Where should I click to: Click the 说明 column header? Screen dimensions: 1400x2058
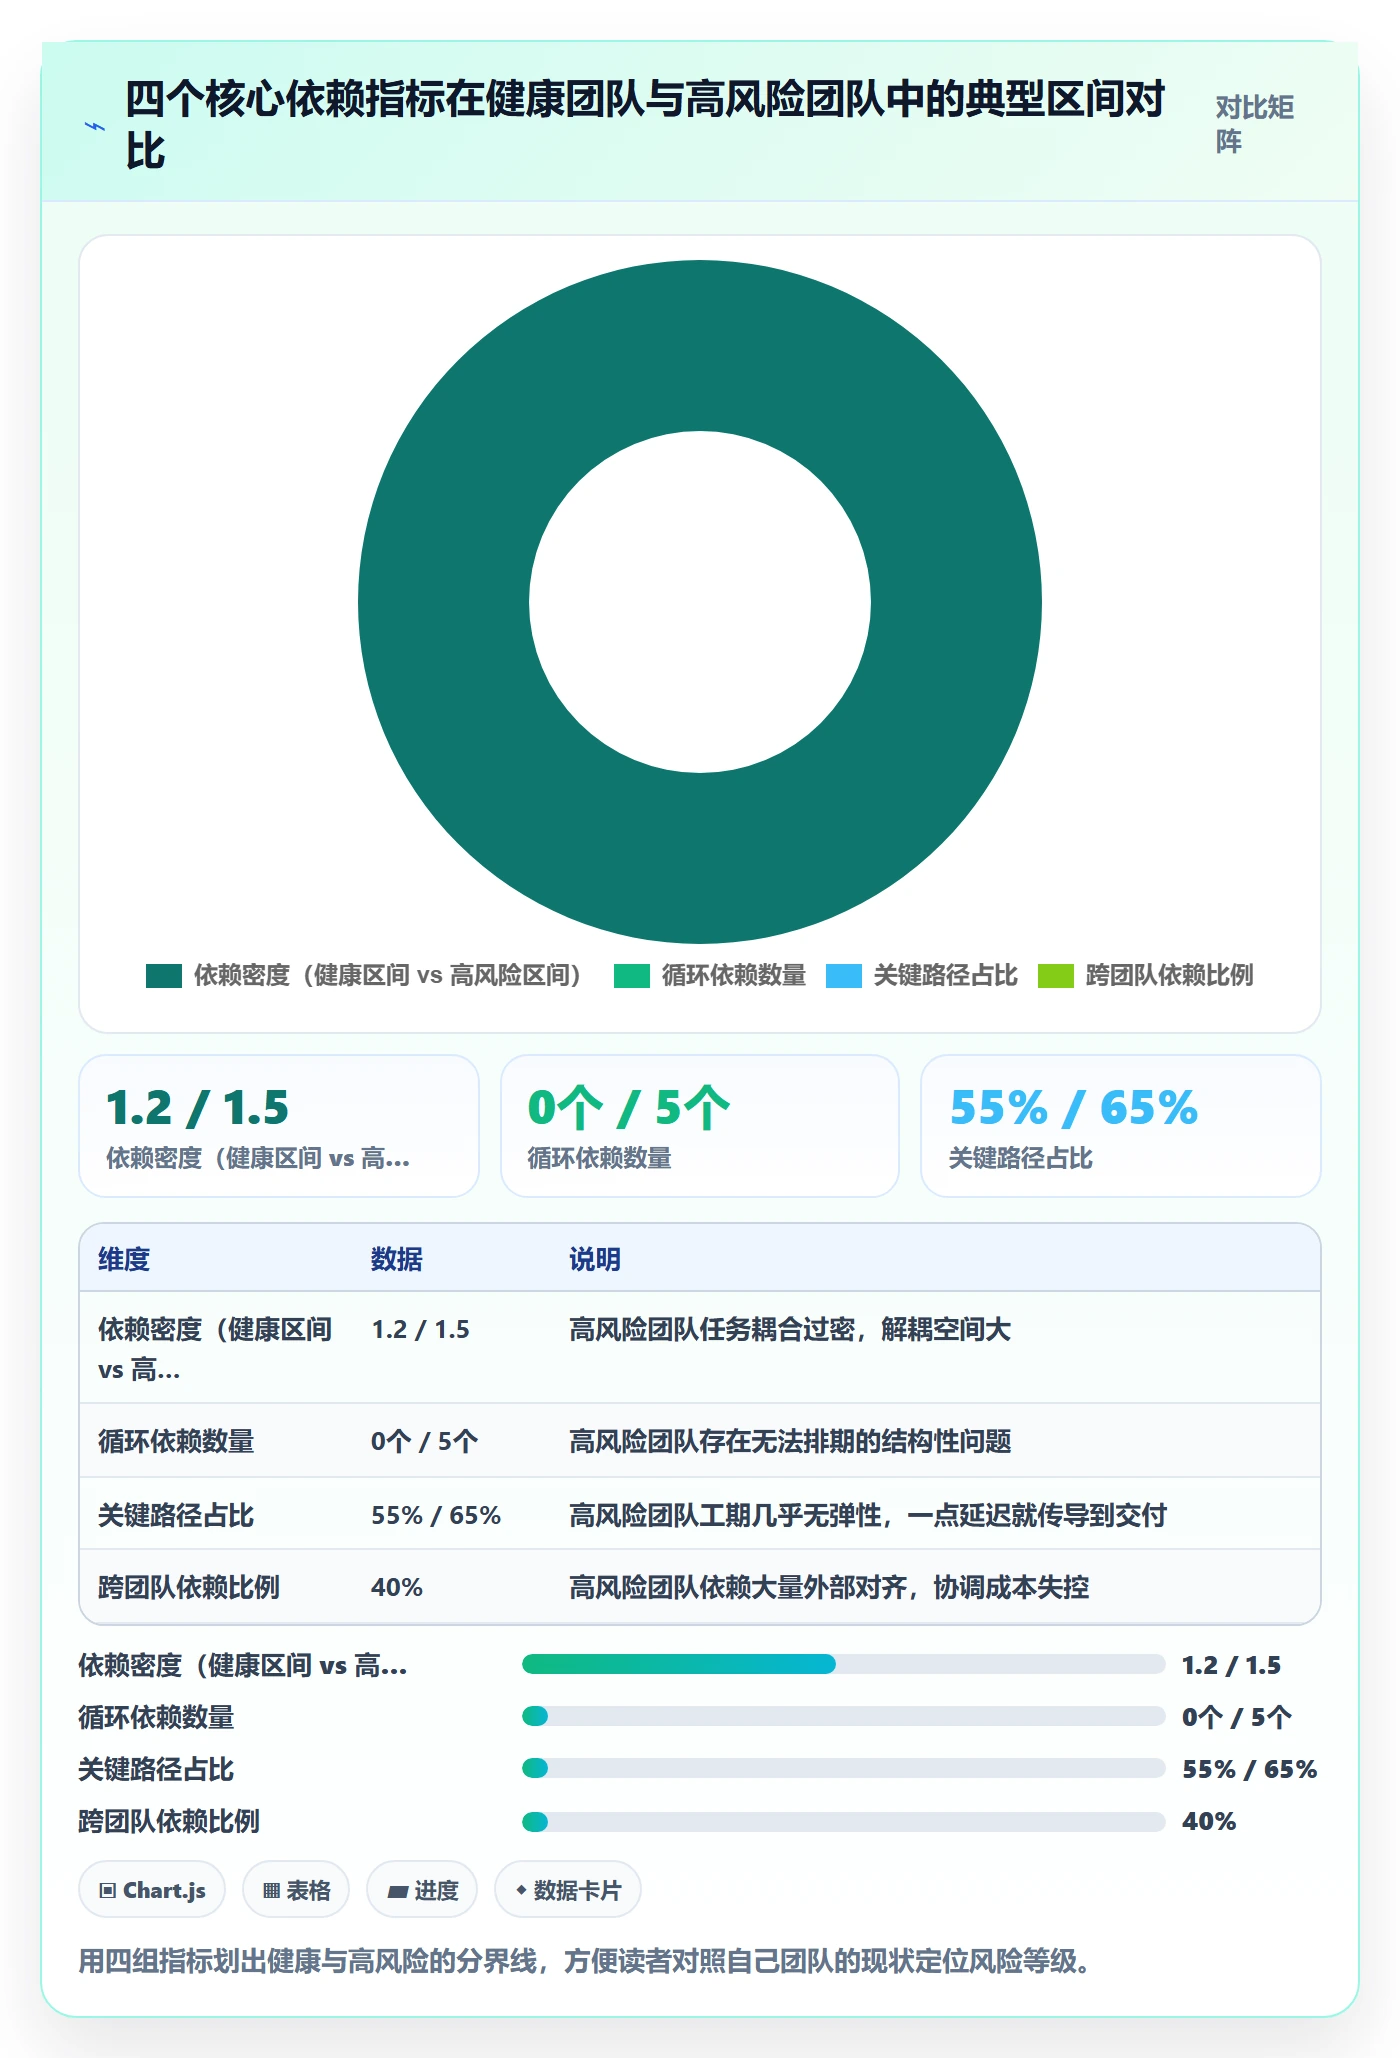(595, 1259)
